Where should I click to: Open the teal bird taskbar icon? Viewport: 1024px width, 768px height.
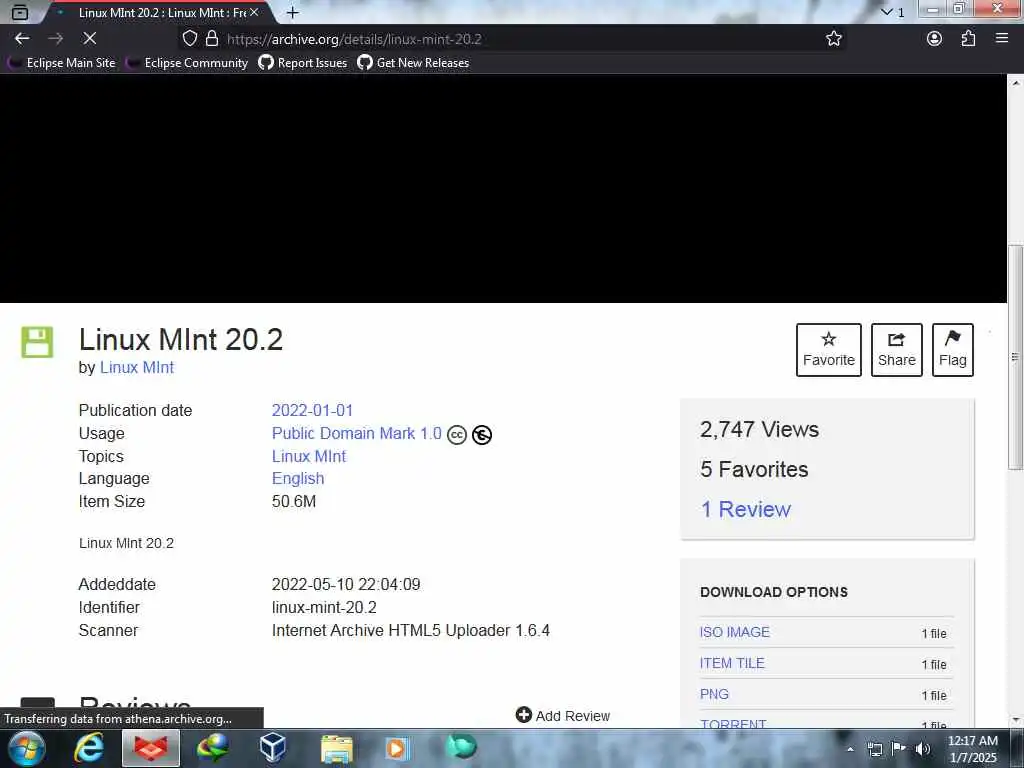[461, 747]
